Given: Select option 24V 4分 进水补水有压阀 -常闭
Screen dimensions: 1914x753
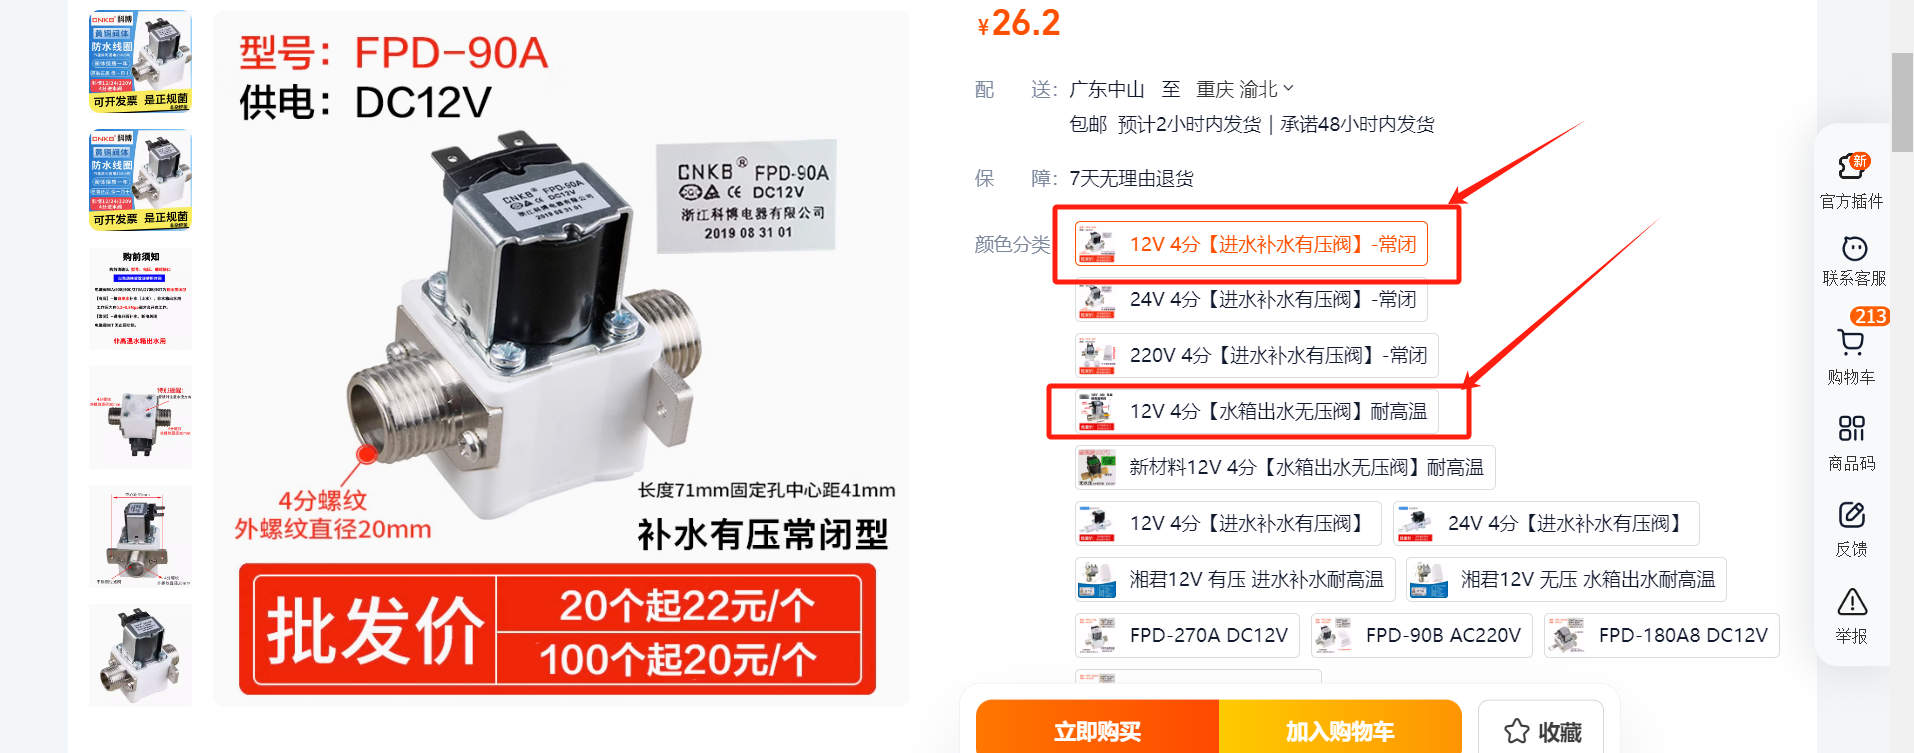Looking at the screenshot, I should (x=1251, y=299).
